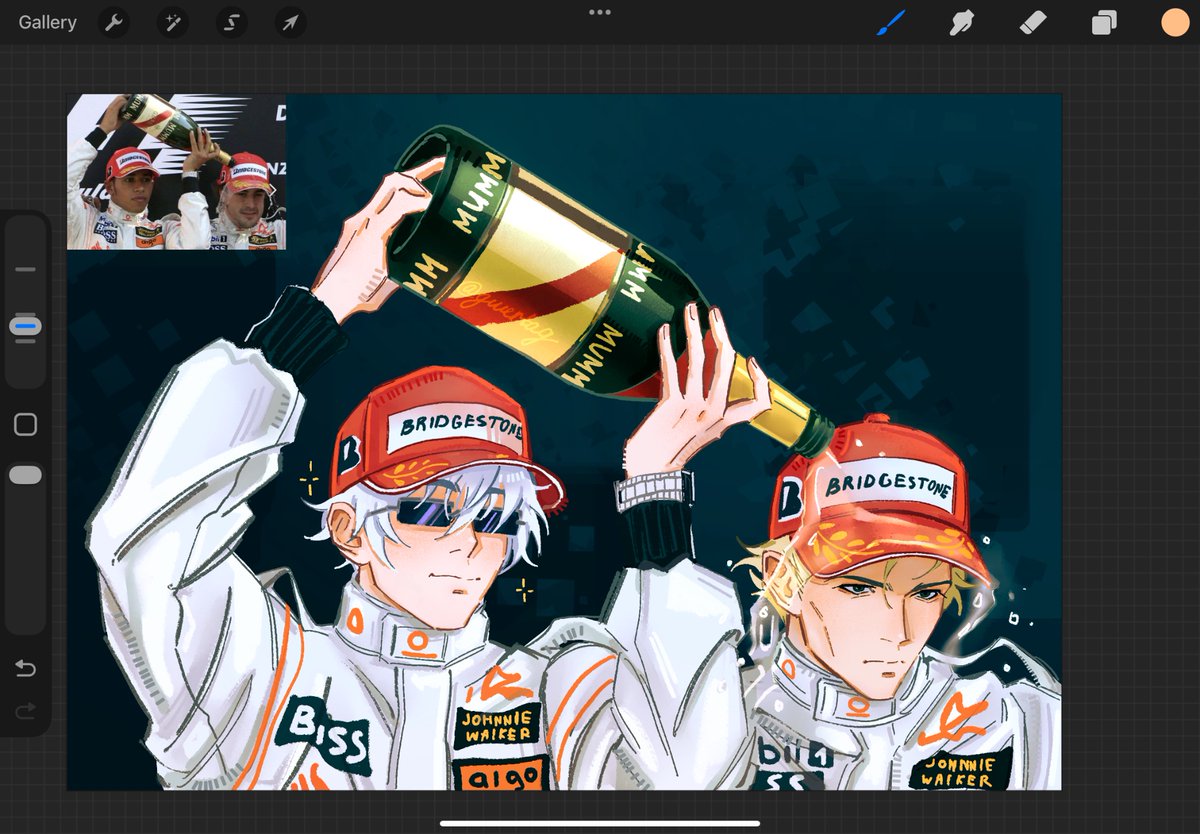Open the Adjustments magic wand menu
The width and height of the screenshot is (1200, 834).
(173, 23)
